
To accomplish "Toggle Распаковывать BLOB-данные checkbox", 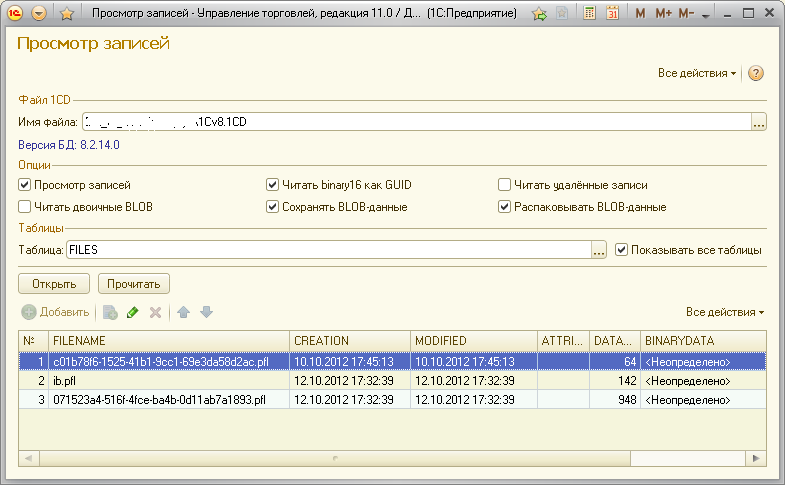I will click(x=504, y=207).
